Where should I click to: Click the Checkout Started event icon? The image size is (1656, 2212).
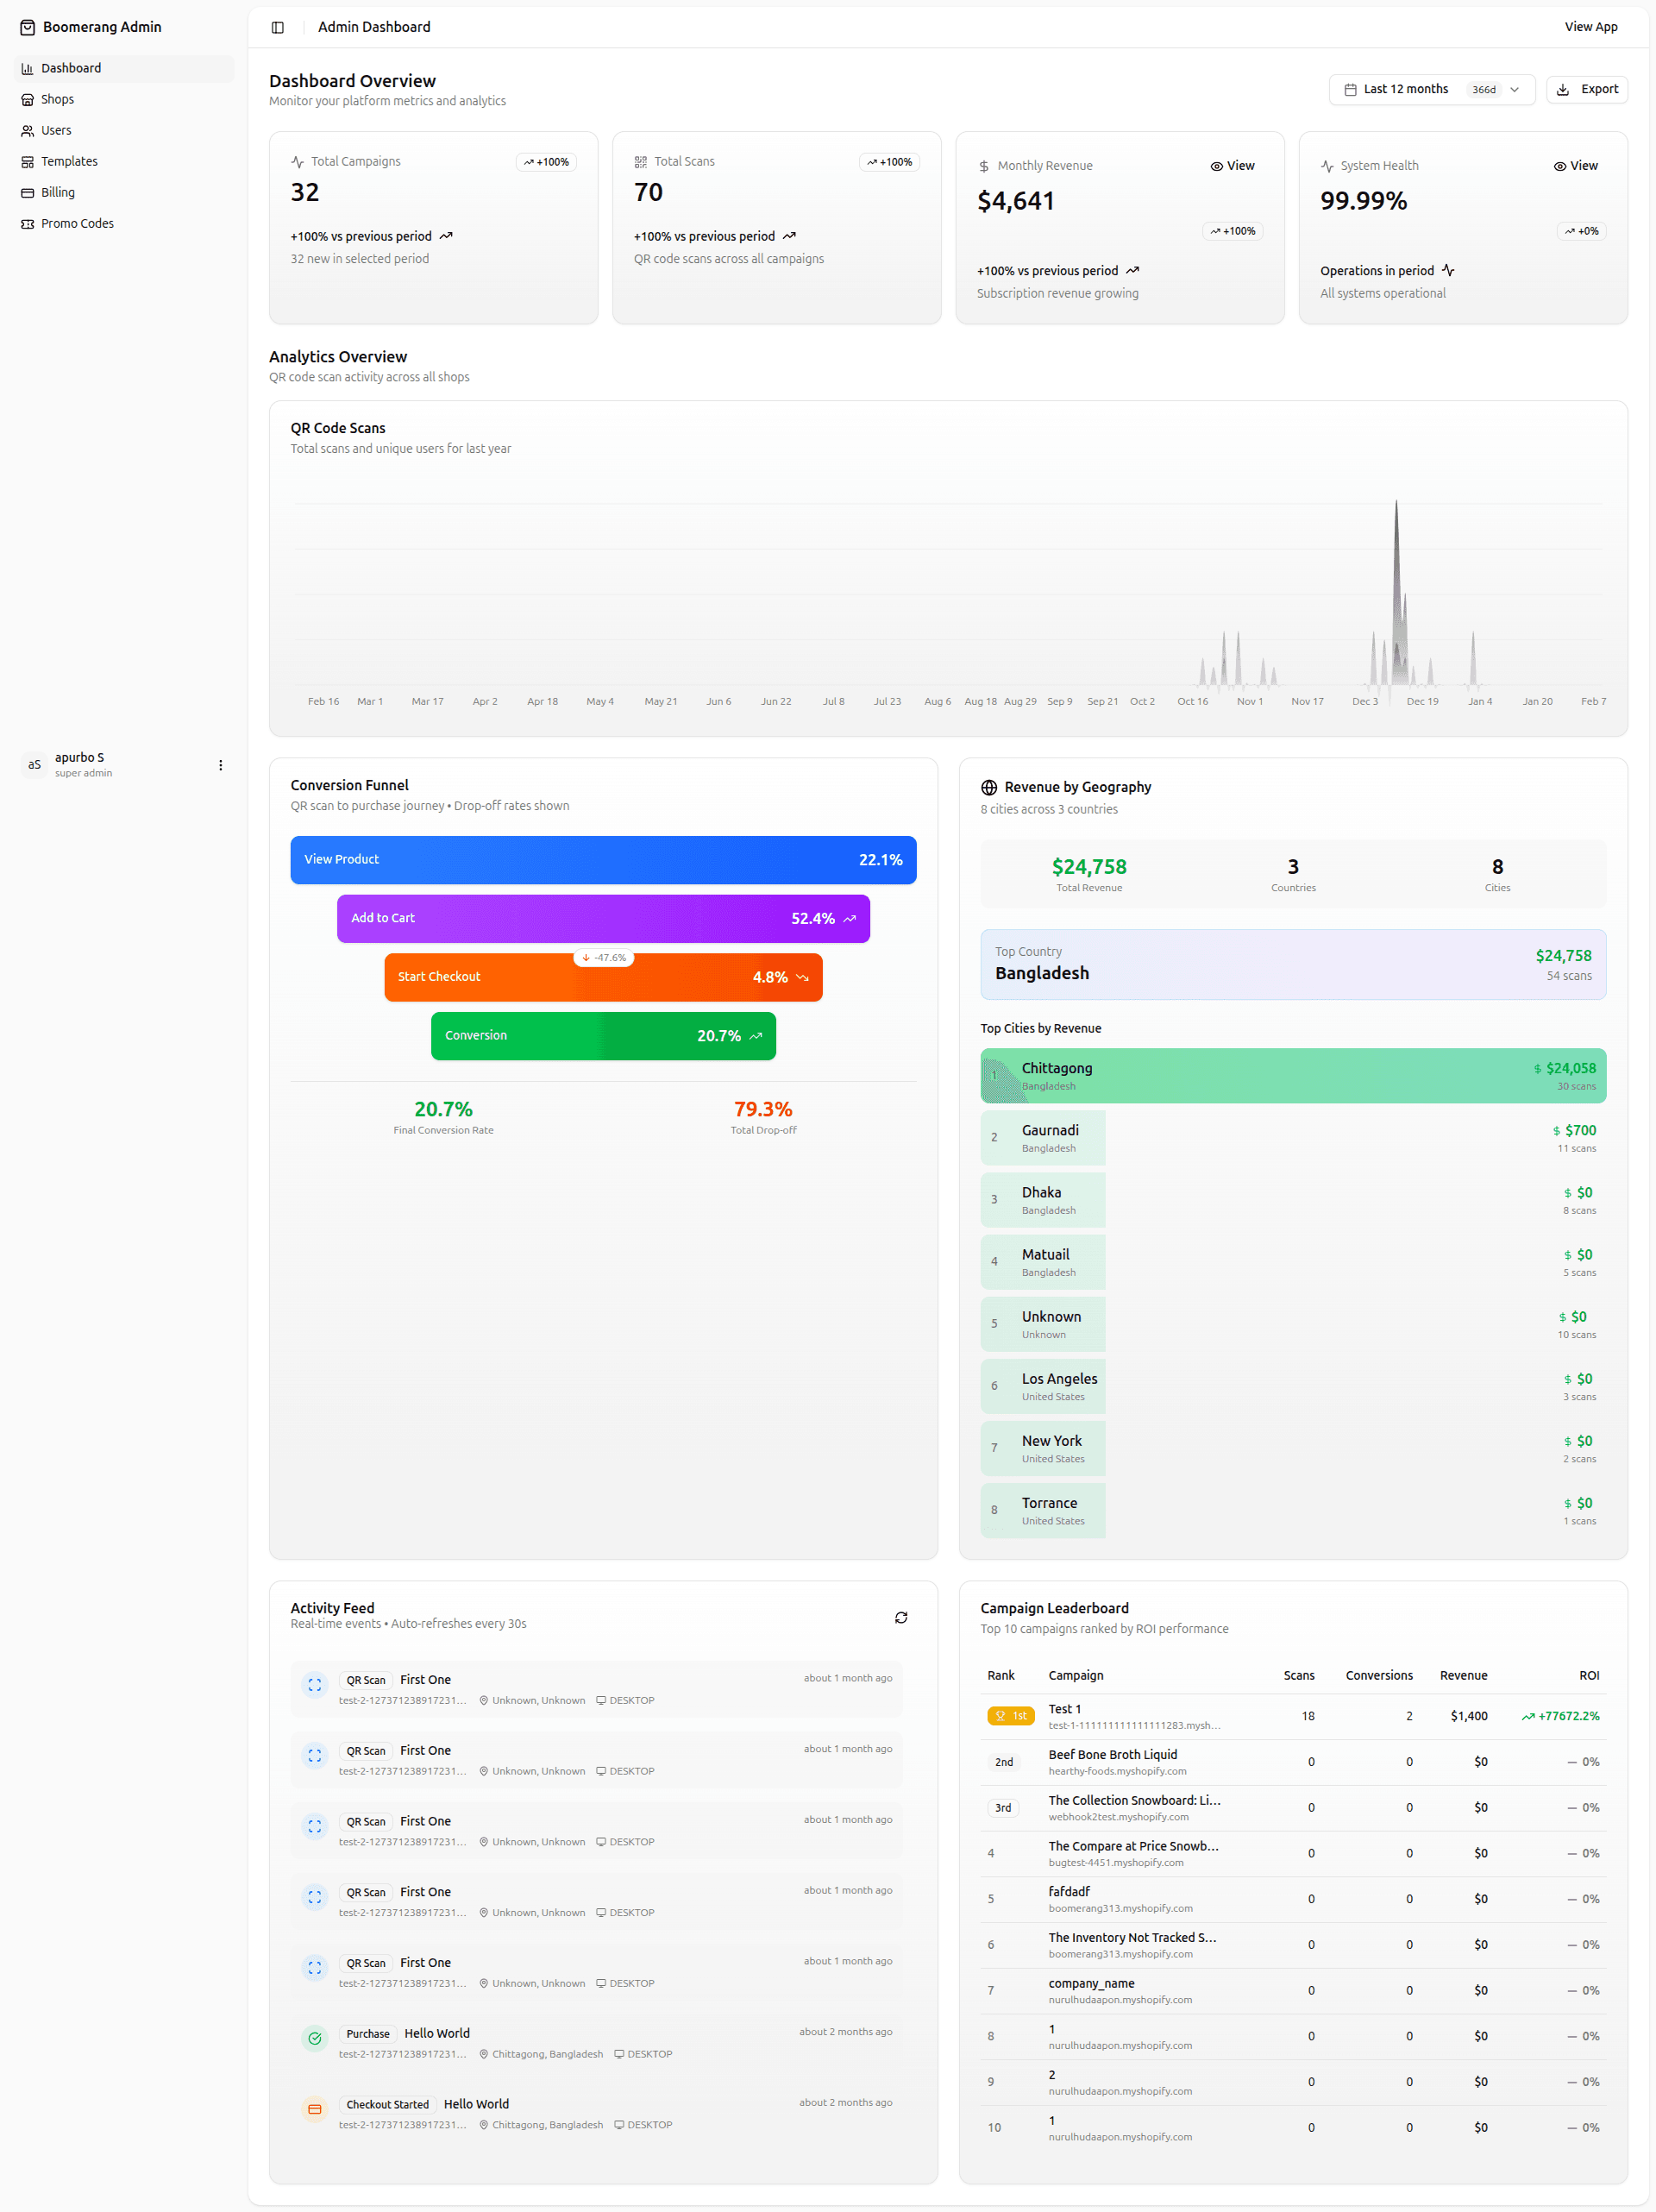tap(315, 2109)
